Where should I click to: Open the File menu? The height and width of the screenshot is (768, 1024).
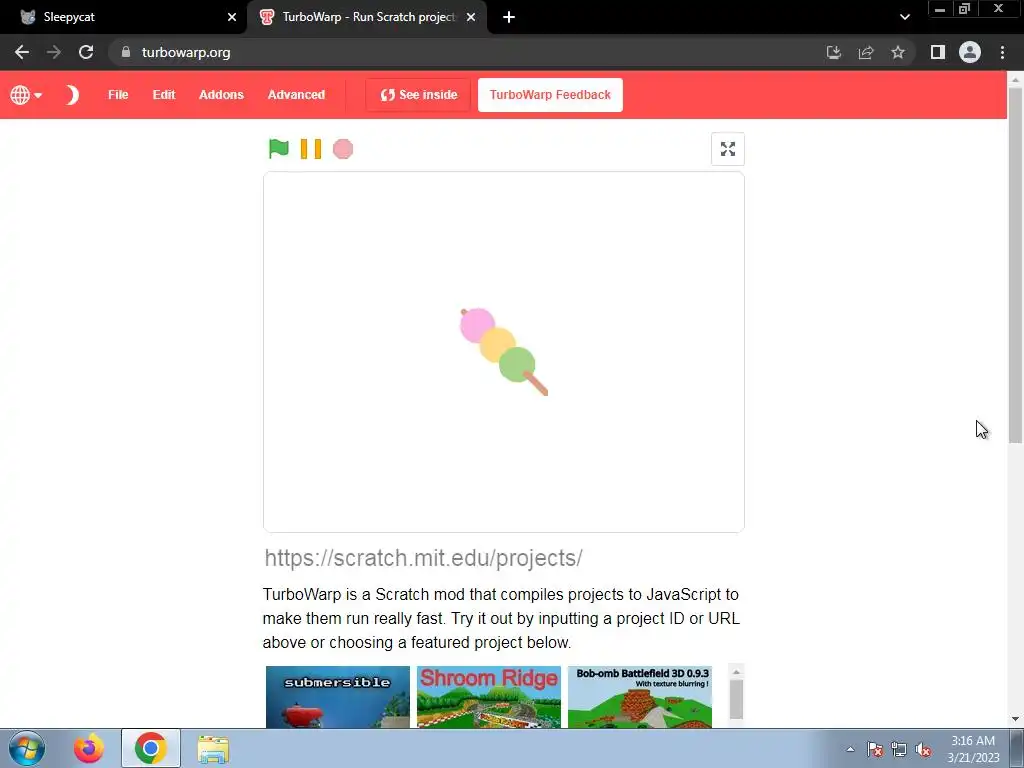pos(118,95)
